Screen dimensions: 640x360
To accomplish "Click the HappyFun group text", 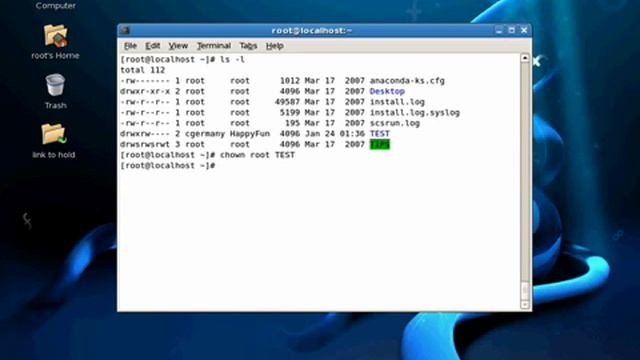I will (x=250, y=134).
